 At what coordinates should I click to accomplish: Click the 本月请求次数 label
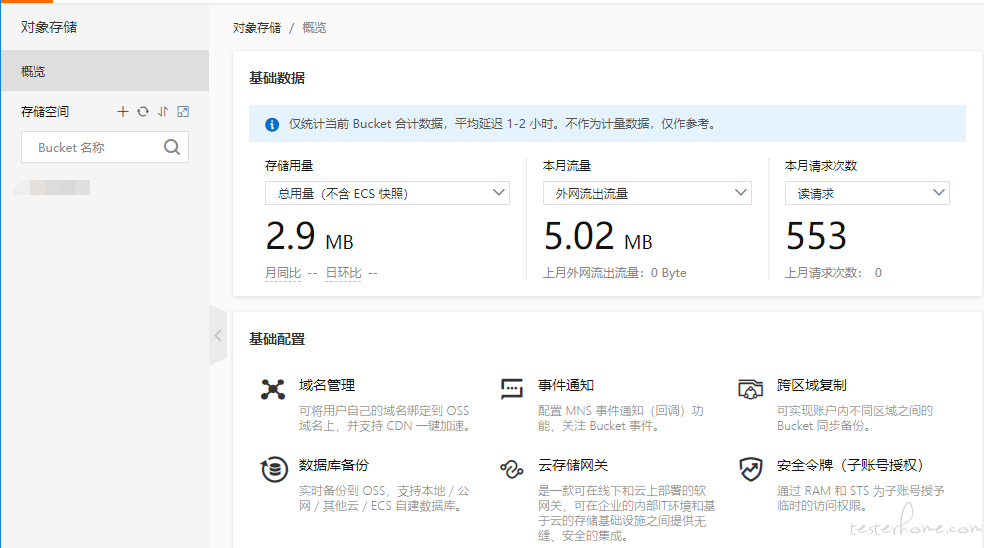tap(821, 166)
